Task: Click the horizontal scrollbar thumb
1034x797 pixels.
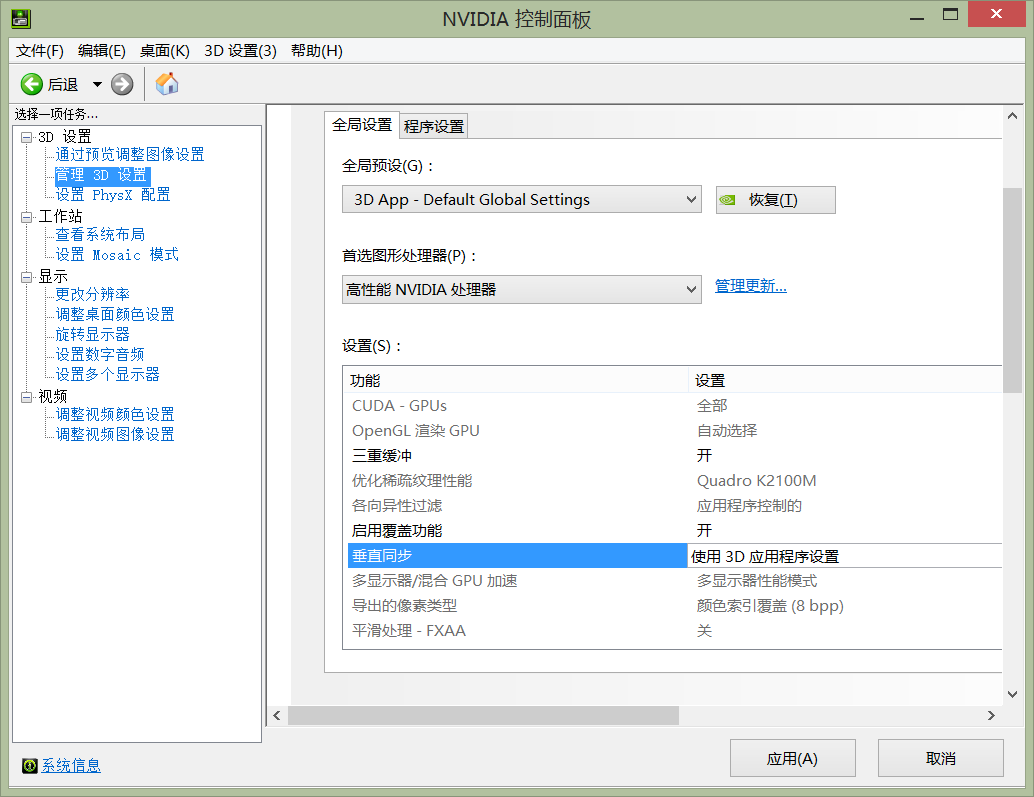Action: (483, 715)
